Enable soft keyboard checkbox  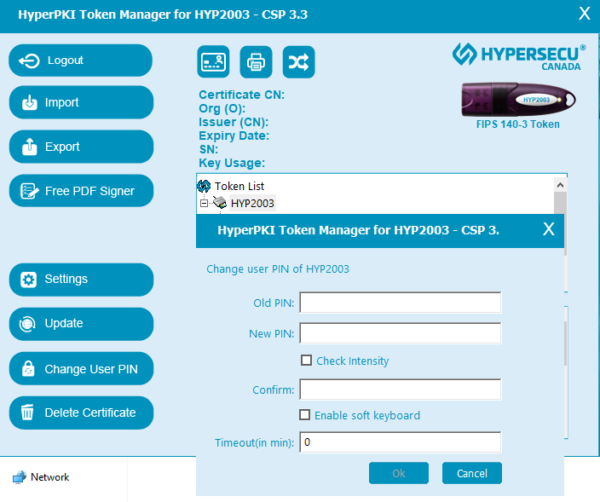(305, 415)
